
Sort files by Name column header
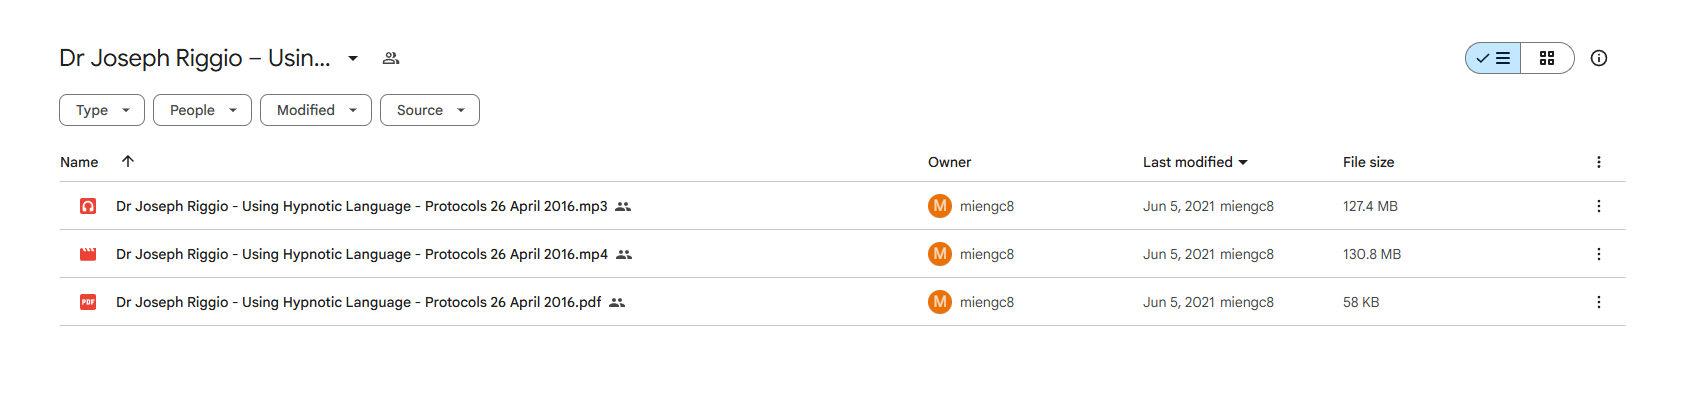[x=79, y=162]
